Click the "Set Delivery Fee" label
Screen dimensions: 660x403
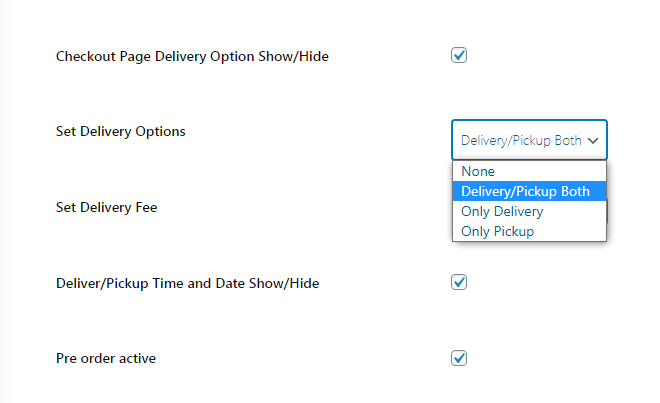tap(106, 207)
